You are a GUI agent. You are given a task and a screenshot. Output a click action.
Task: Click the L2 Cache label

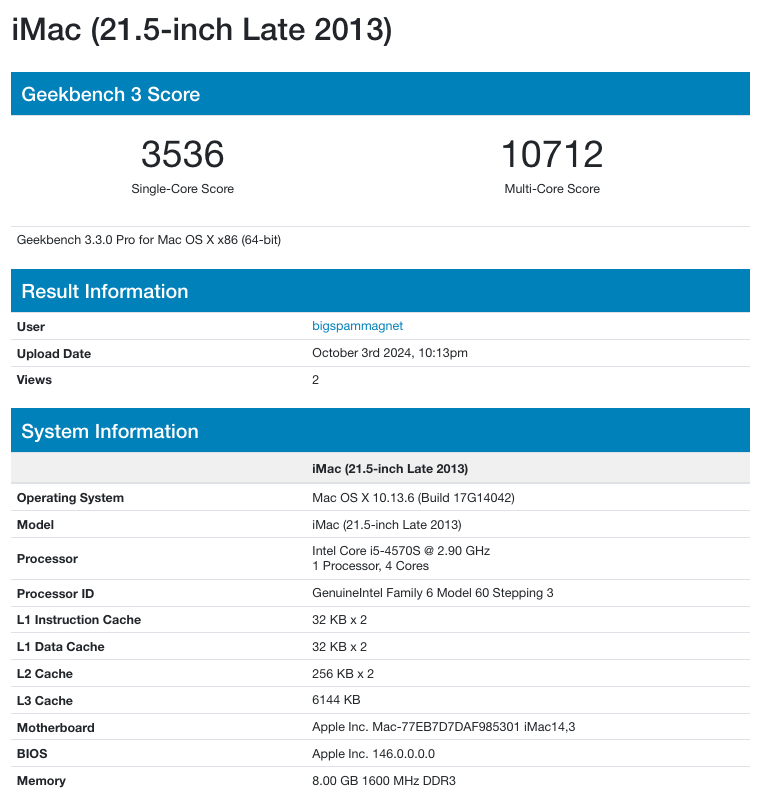45,674
